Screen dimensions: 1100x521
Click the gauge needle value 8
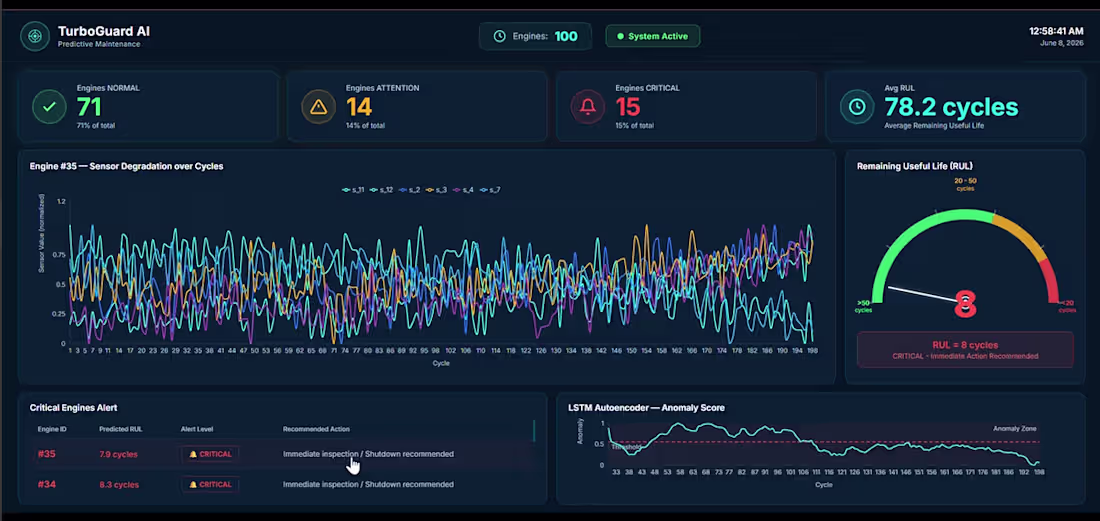tap(966, 304)
